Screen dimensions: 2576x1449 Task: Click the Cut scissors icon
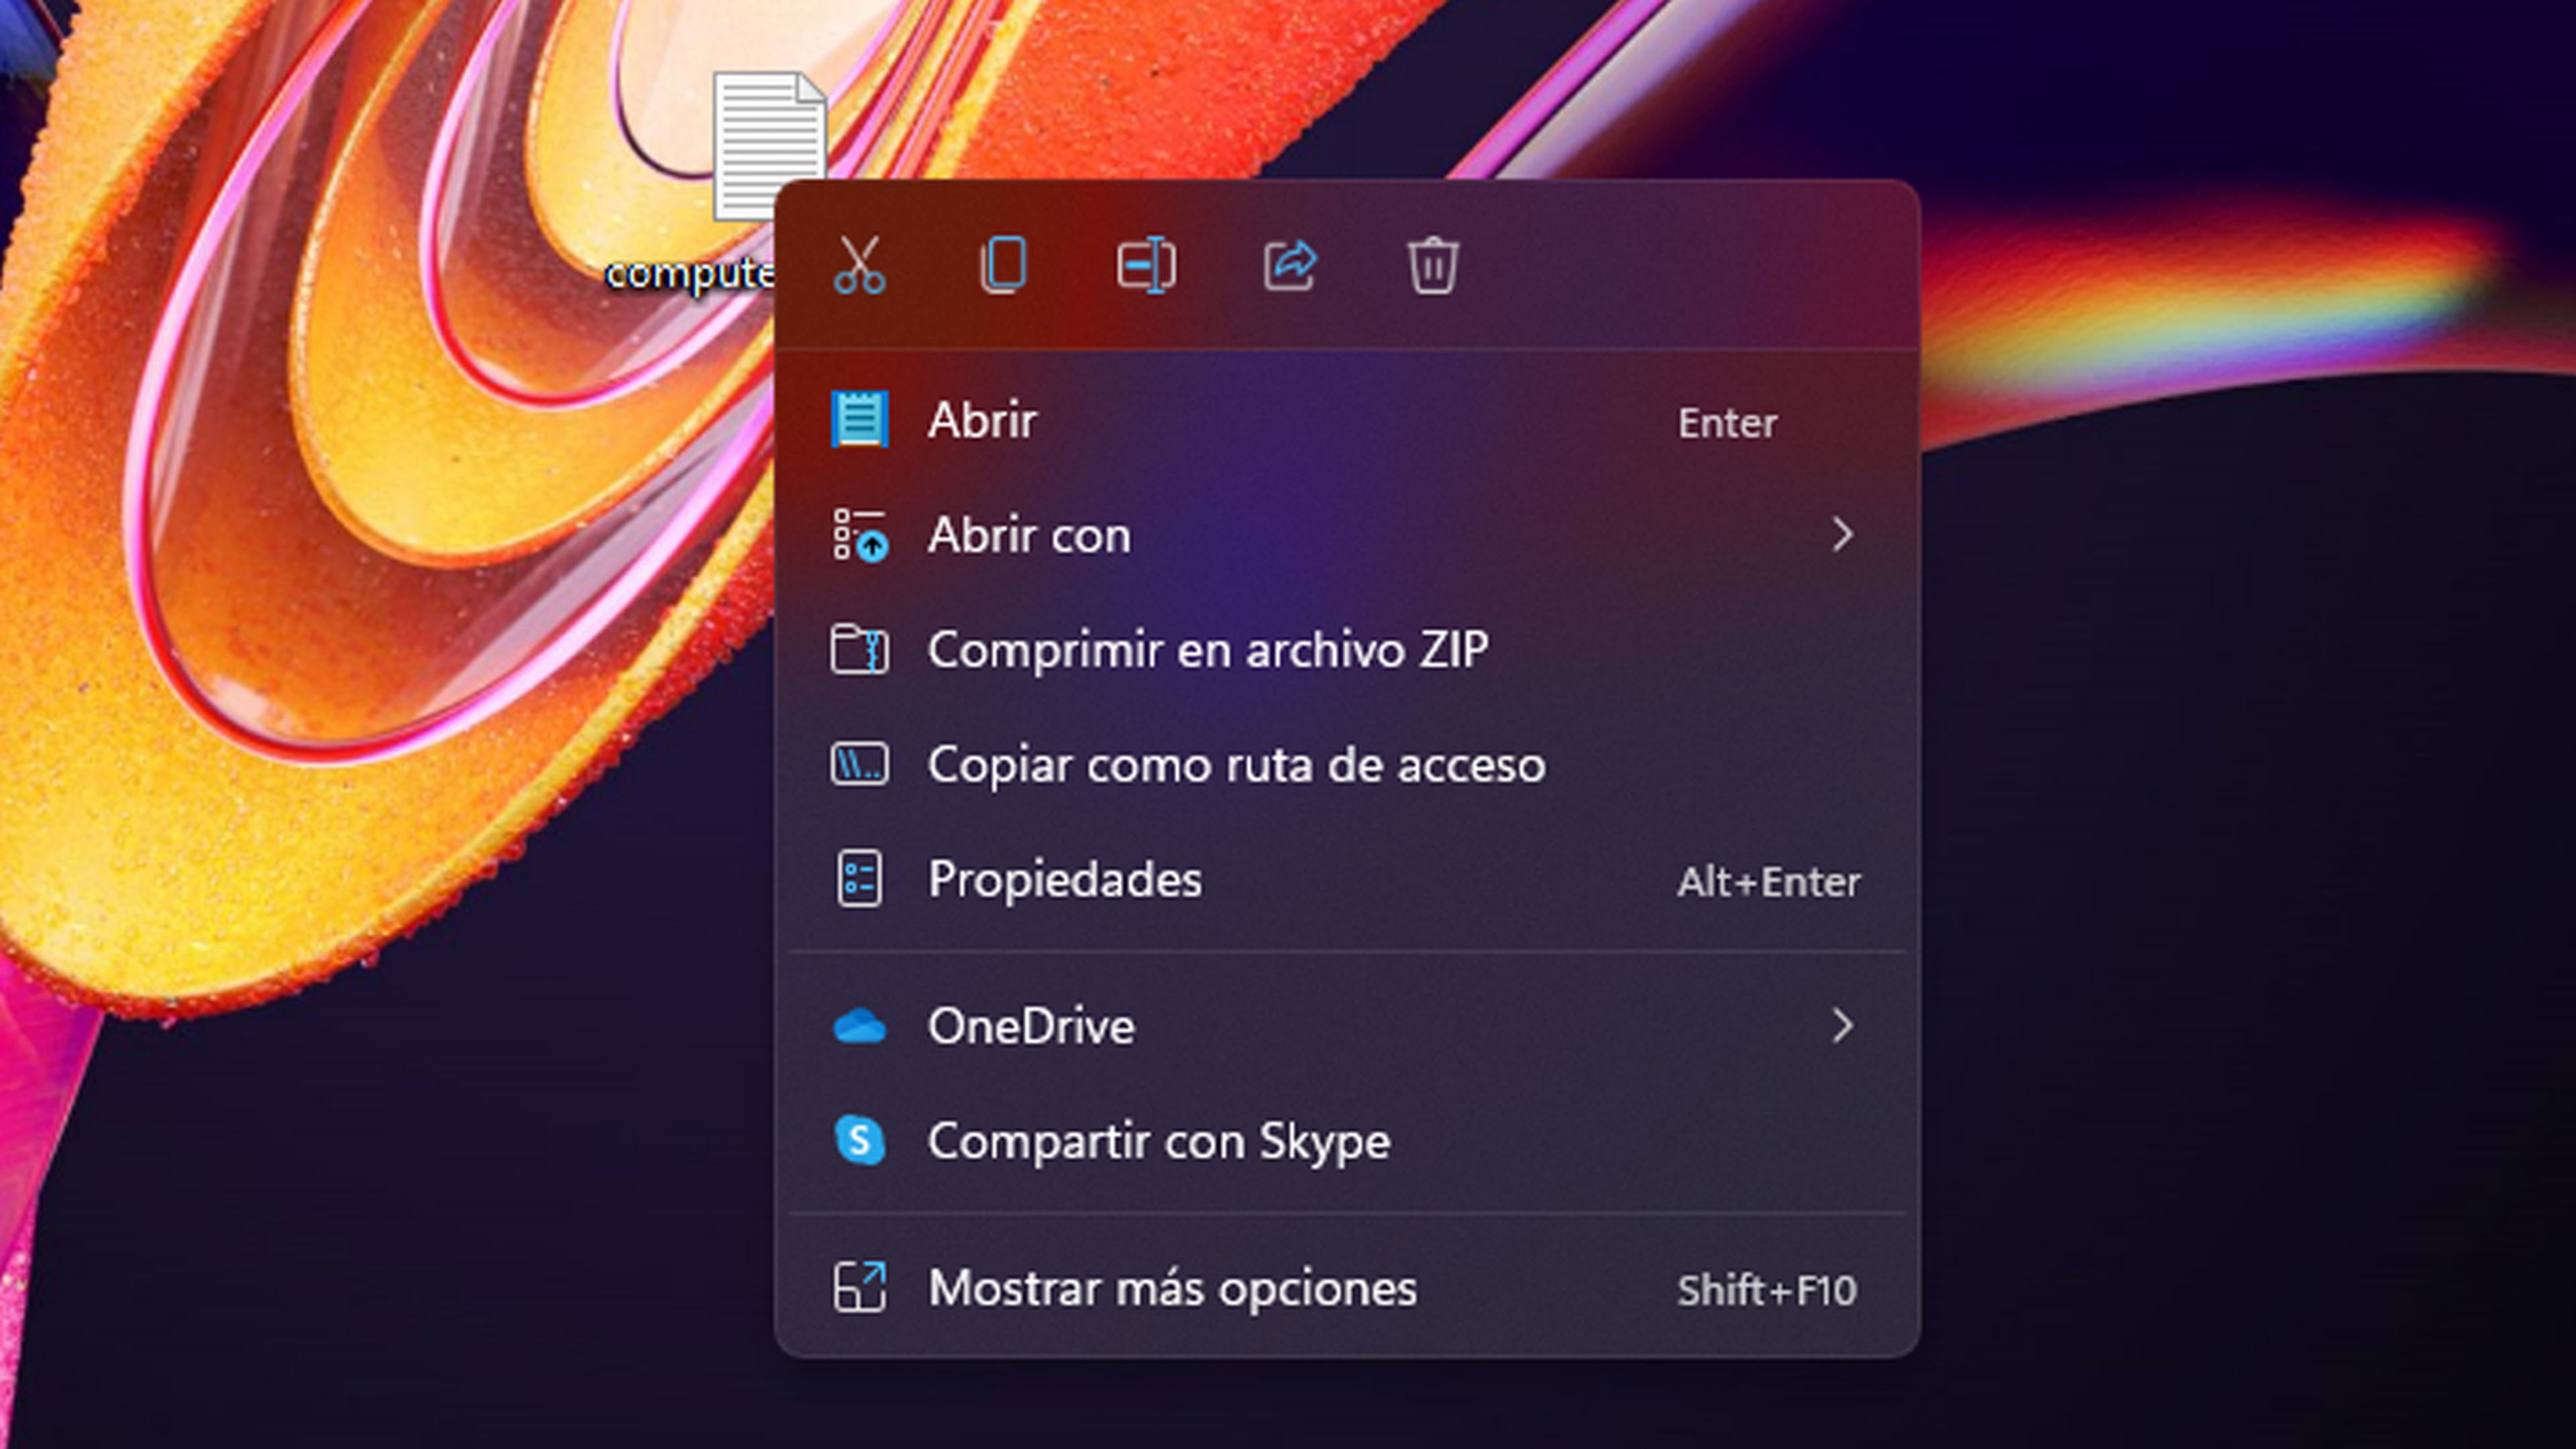860,265
